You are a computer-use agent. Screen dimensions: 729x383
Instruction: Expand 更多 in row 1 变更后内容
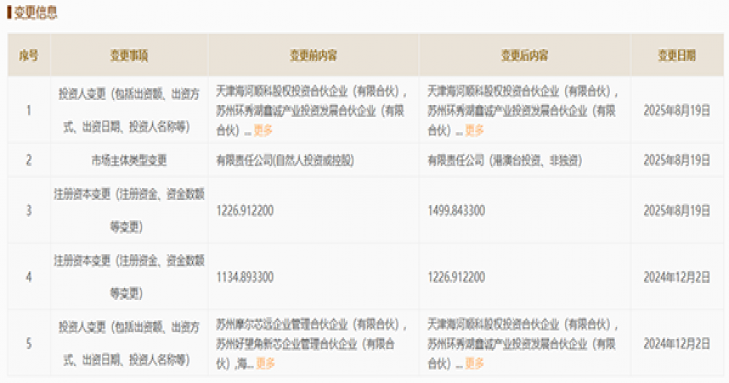[x=474, y=131]
